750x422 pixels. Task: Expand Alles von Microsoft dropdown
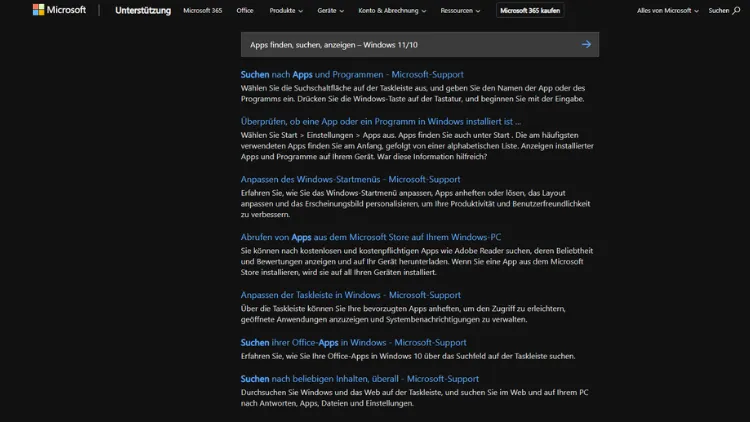pos(667,11)
